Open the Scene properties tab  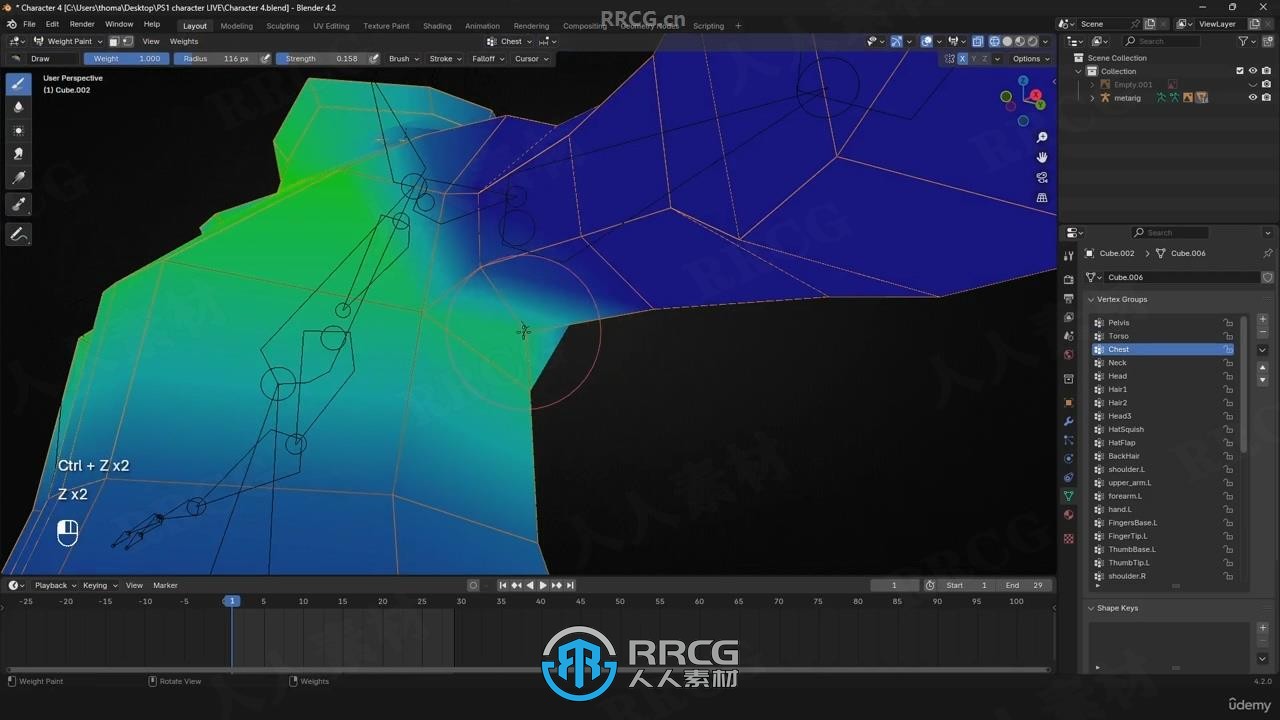1068,336
